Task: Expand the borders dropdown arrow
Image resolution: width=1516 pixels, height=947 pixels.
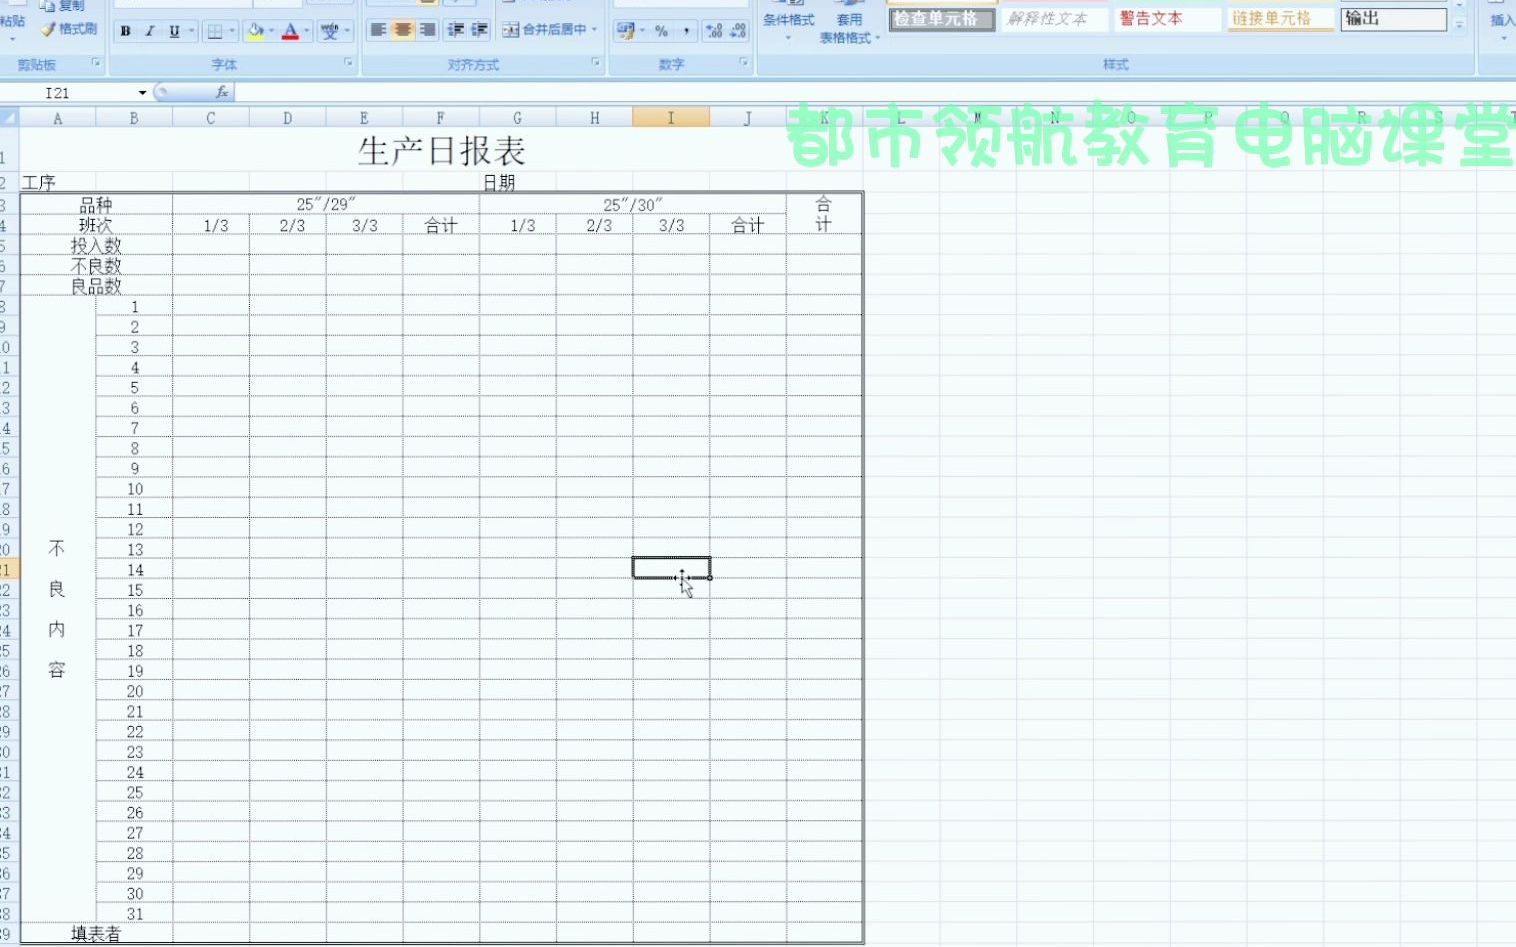Action: tap(232, 31)
